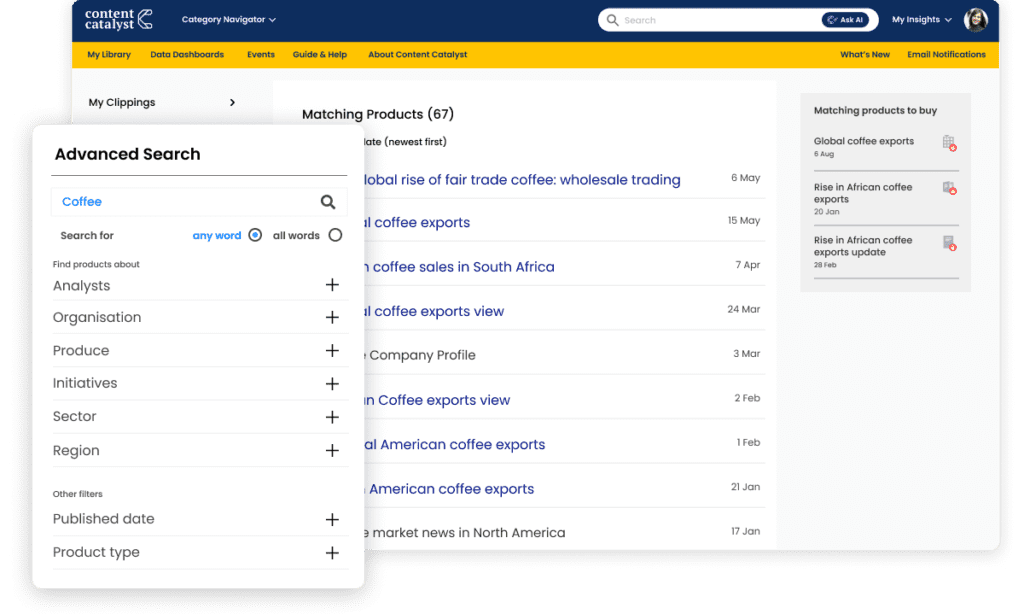Click buy icon for African coffee exports update
1024x614 pixels.
(950, 243)
